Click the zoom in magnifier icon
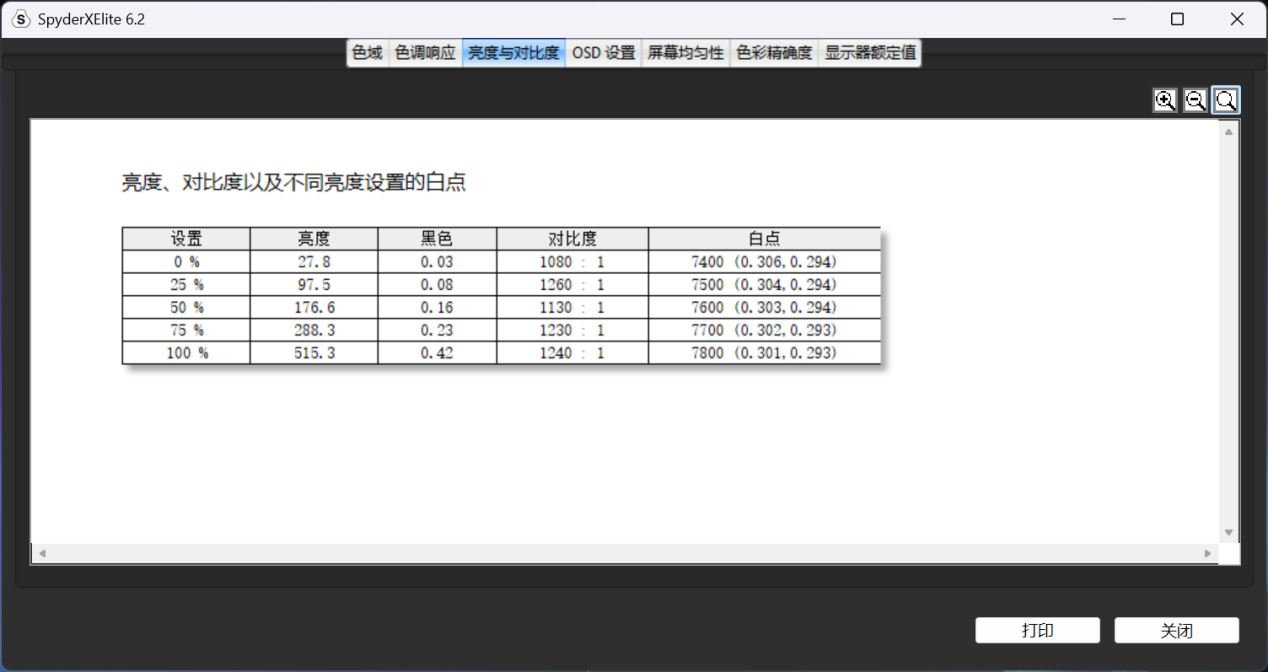This screenshot has width=1268, height=672. point(1165,100)
